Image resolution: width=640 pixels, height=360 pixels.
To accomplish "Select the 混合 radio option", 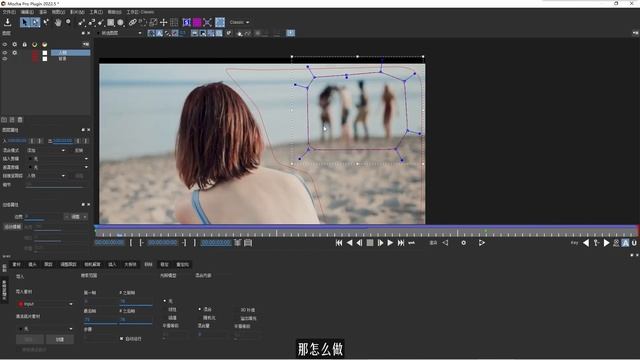I will pos(200,309).
